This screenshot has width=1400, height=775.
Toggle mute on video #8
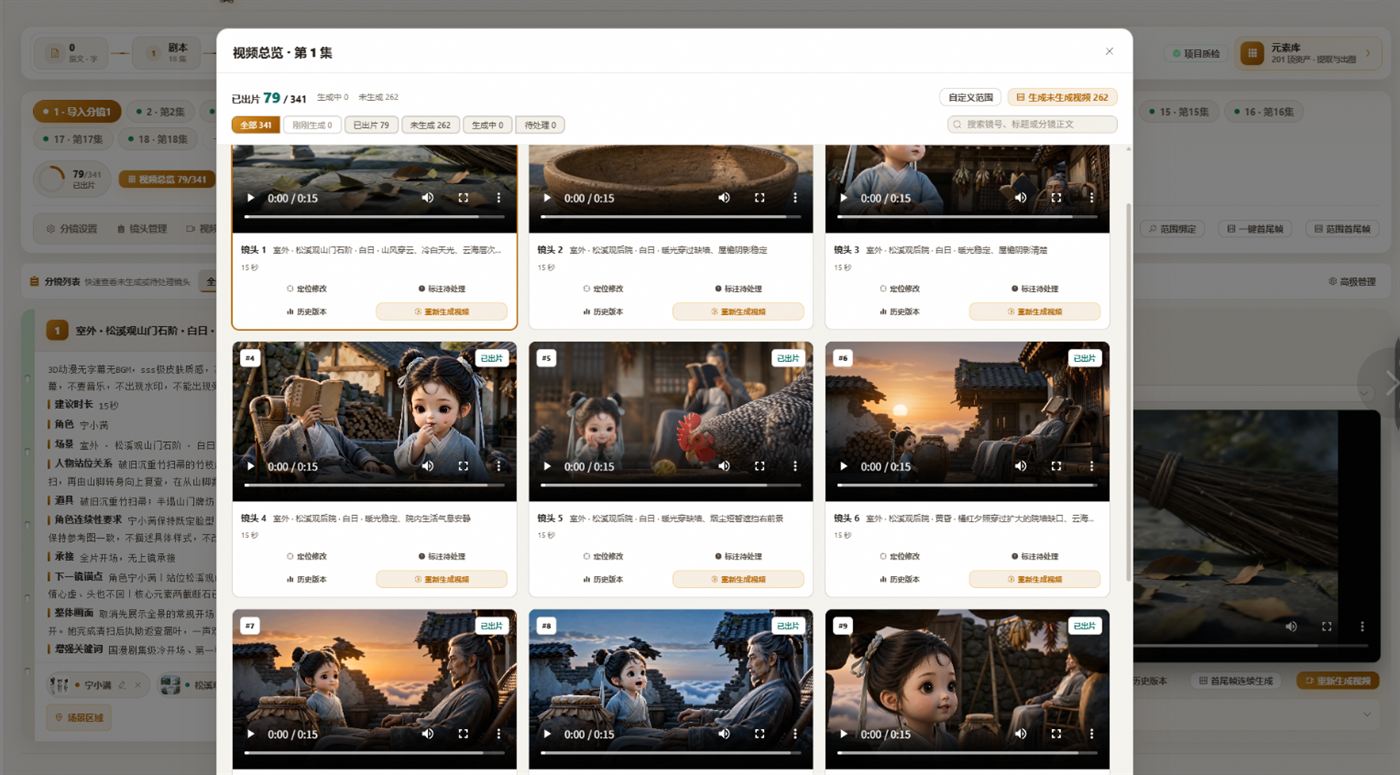pyautogui.click(x=724, y=734)
